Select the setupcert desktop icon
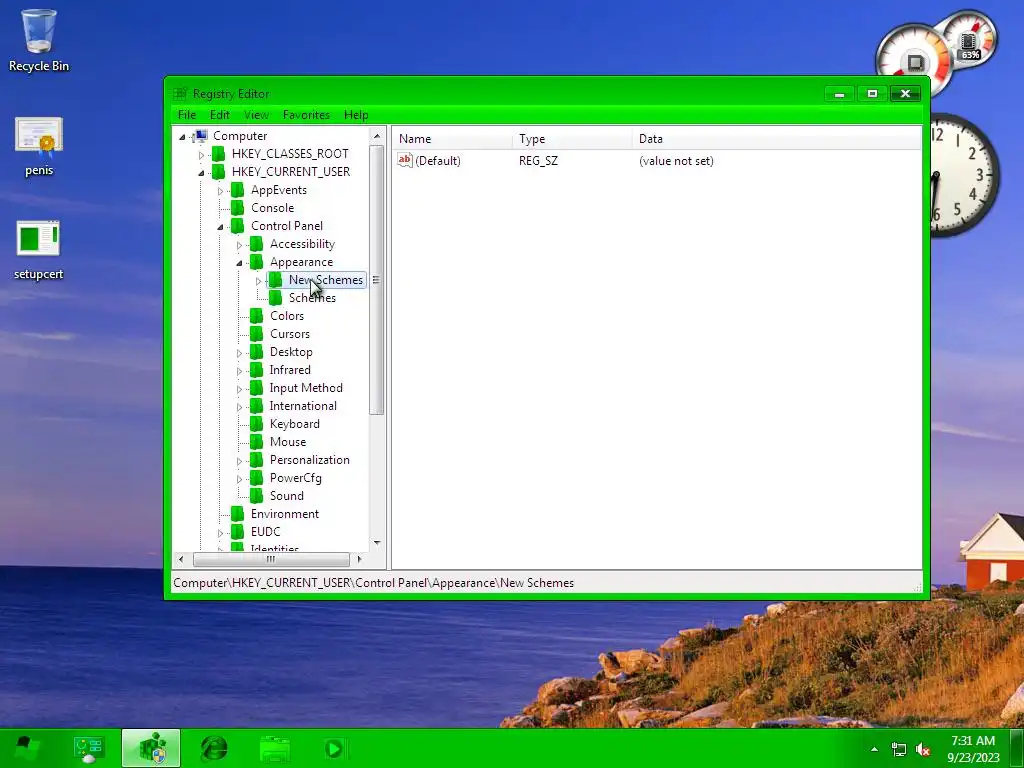This screenshot has height=768, width=1024. pyautogui.click(x=39, y=250)
